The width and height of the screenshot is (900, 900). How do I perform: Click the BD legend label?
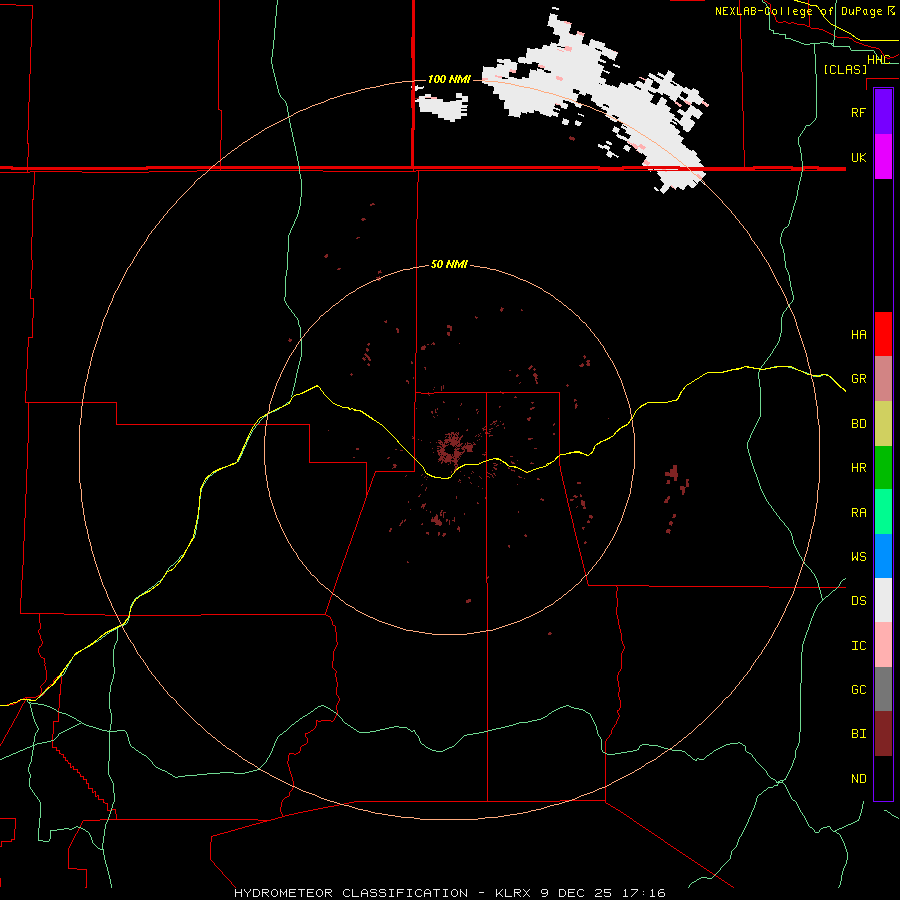click(859, 424)
